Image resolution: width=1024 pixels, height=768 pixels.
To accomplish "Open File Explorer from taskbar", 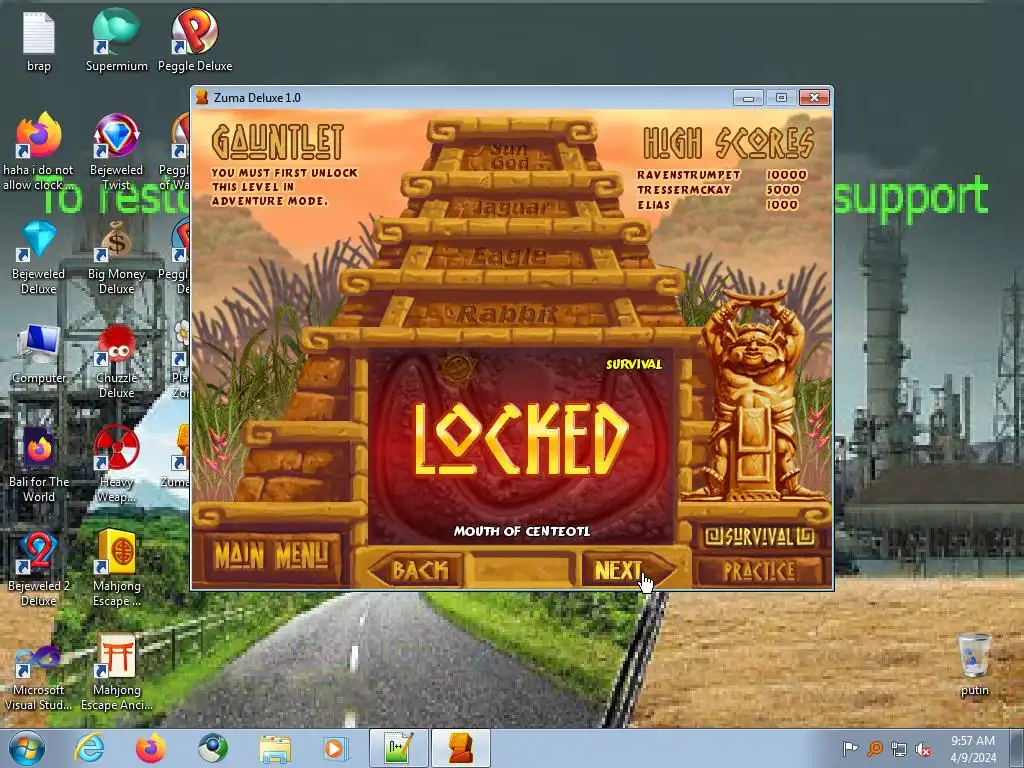I will click(x=275, y=748).
